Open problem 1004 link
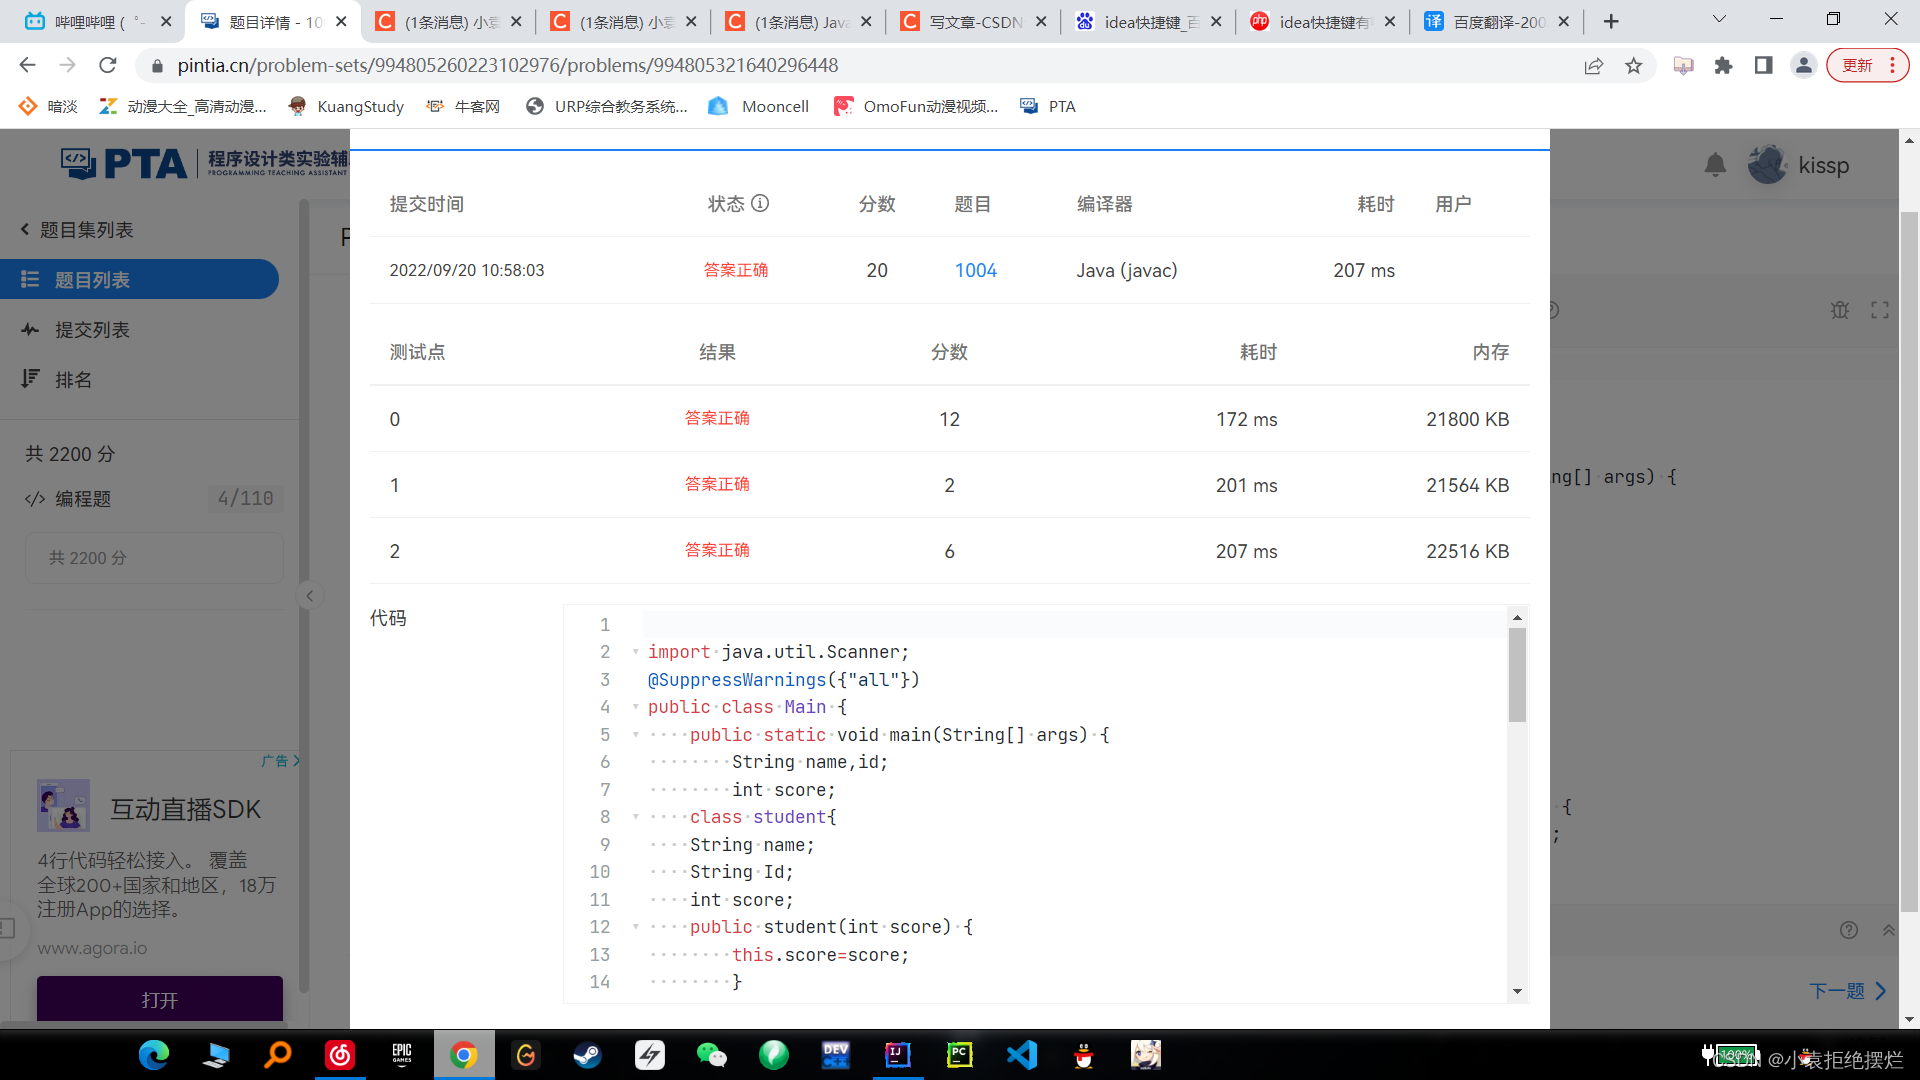Image resolution: width=1920 pixels, height=1080 pixels. (975, 271)
